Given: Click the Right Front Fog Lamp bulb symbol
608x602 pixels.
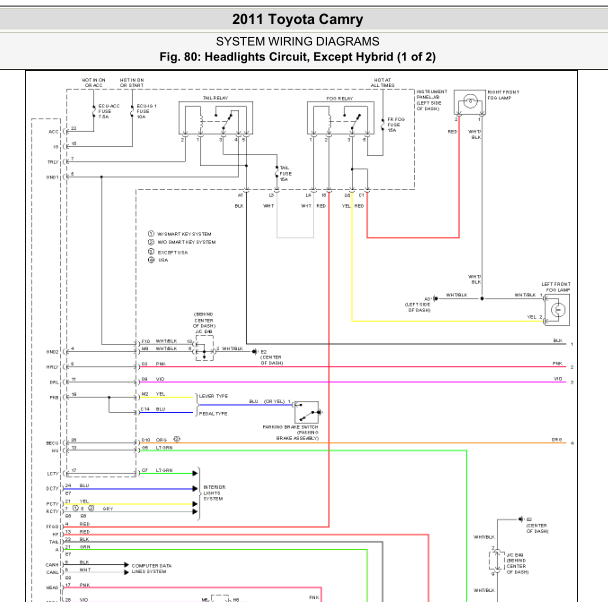Looking at the screenshot, I should (x=470, y=102).
